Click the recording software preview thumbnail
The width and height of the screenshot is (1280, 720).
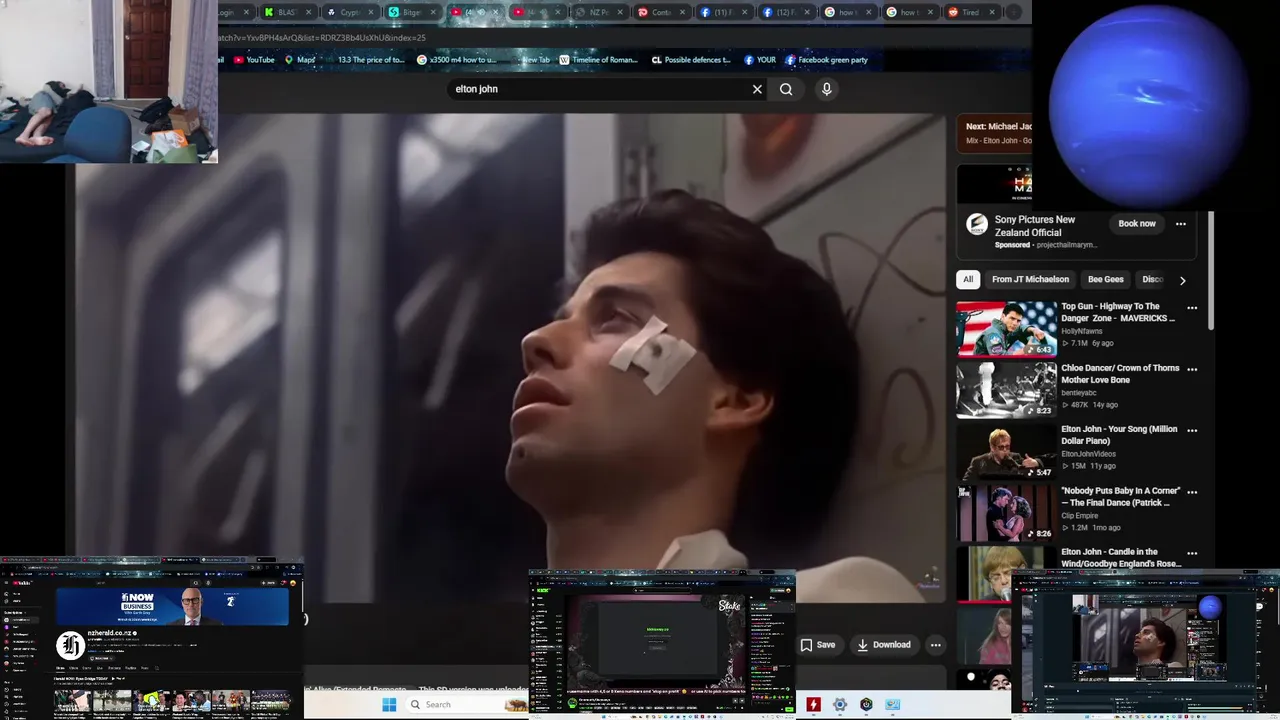[x=1145, y=643]
